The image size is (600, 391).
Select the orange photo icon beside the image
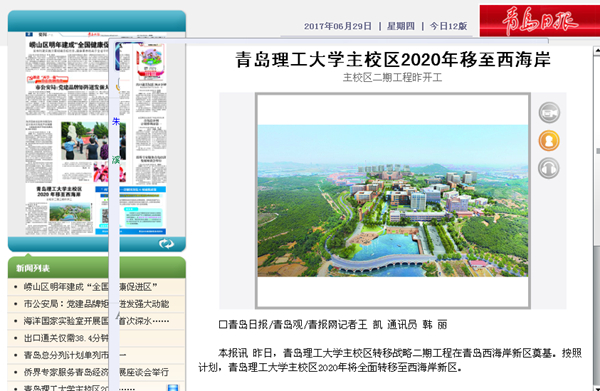(549, 140)
